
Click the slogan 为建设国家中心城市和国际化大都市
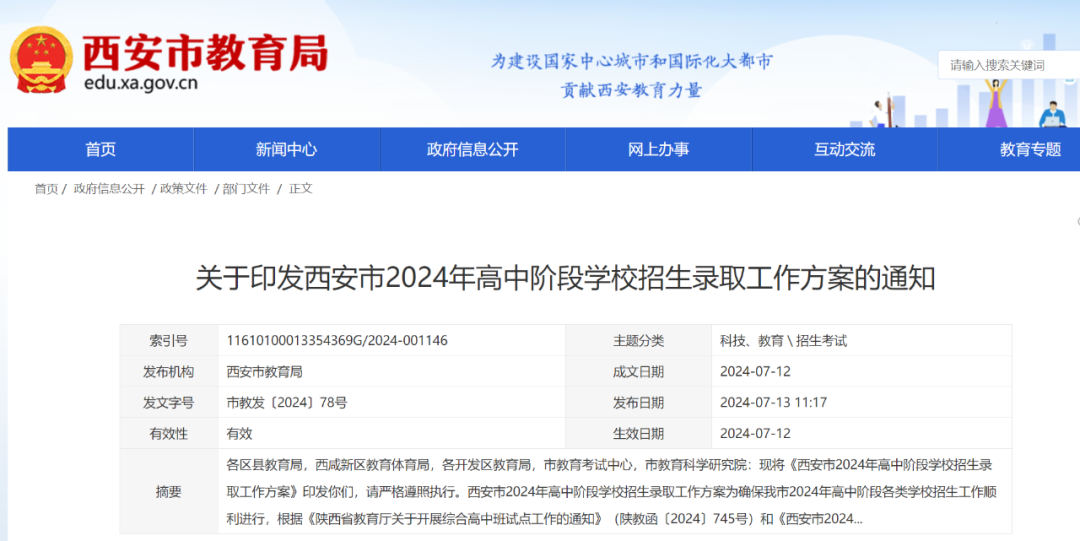click(632, 61)
